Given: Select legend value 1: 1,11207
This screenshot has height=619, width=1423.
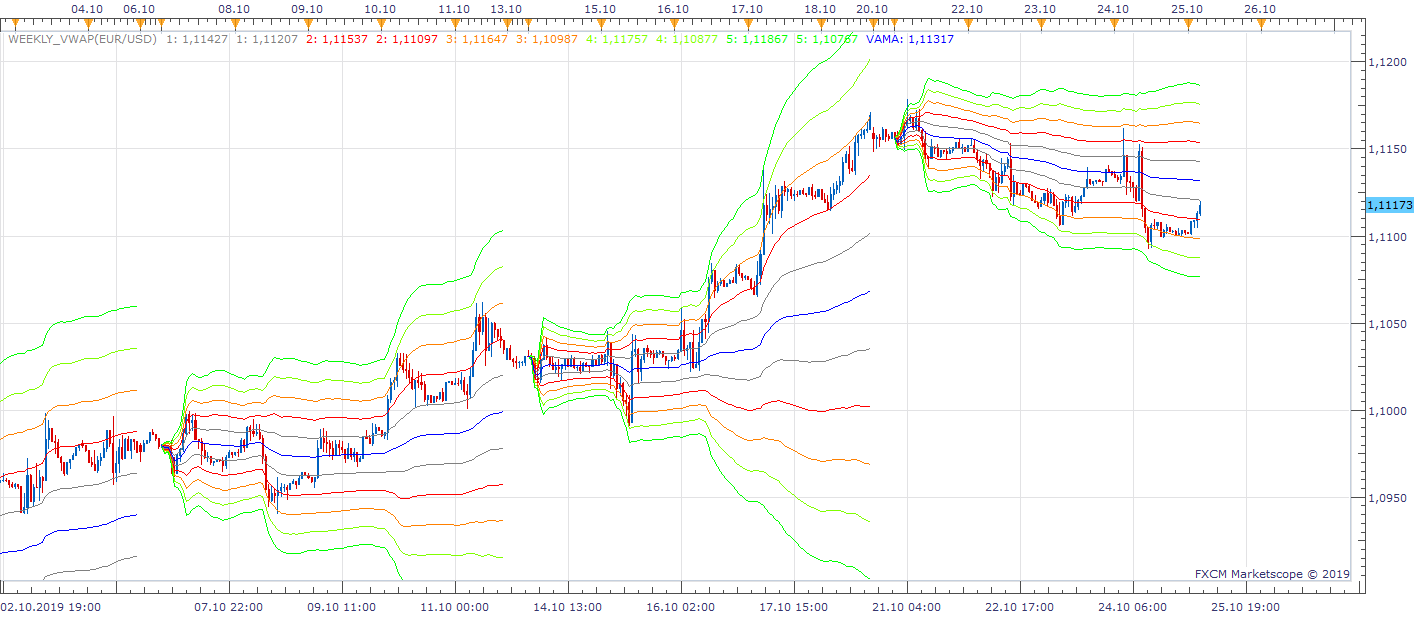Looking at the screenshot, I should coord(268,39).
